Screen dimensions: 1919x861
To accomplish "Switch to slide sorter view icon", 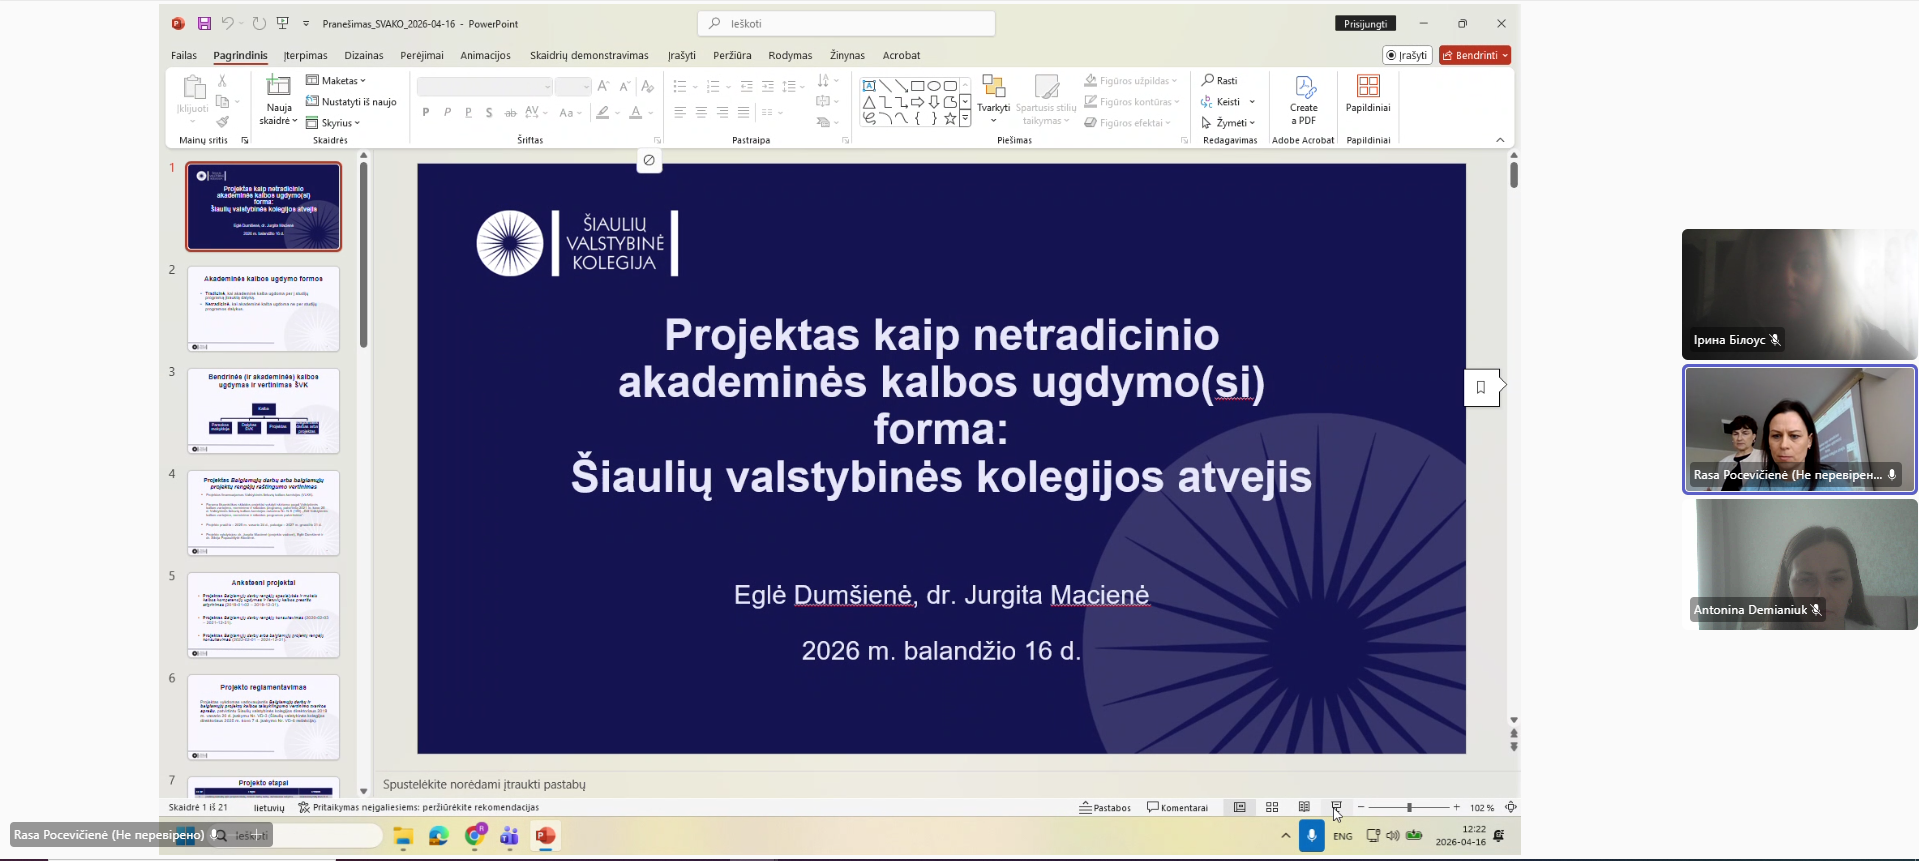I will pos(1272,807).
